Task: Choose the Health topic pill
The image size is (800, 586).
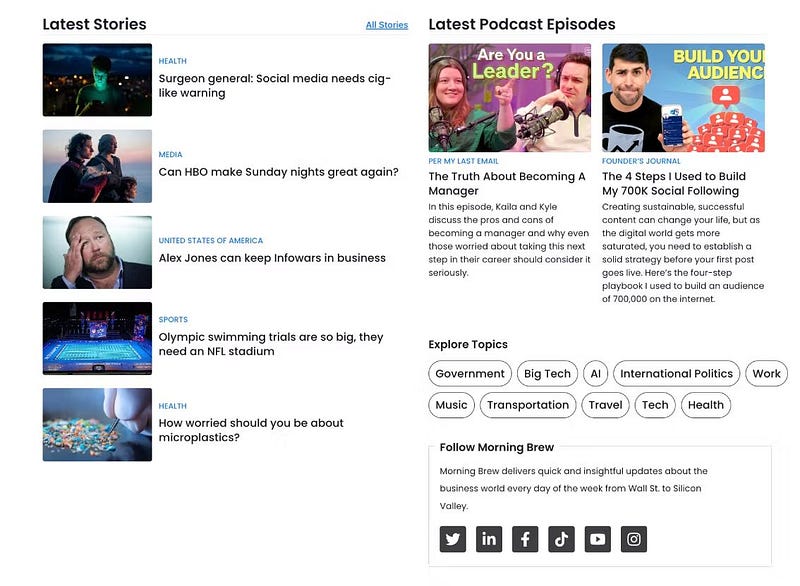Action: pos(706,405)
